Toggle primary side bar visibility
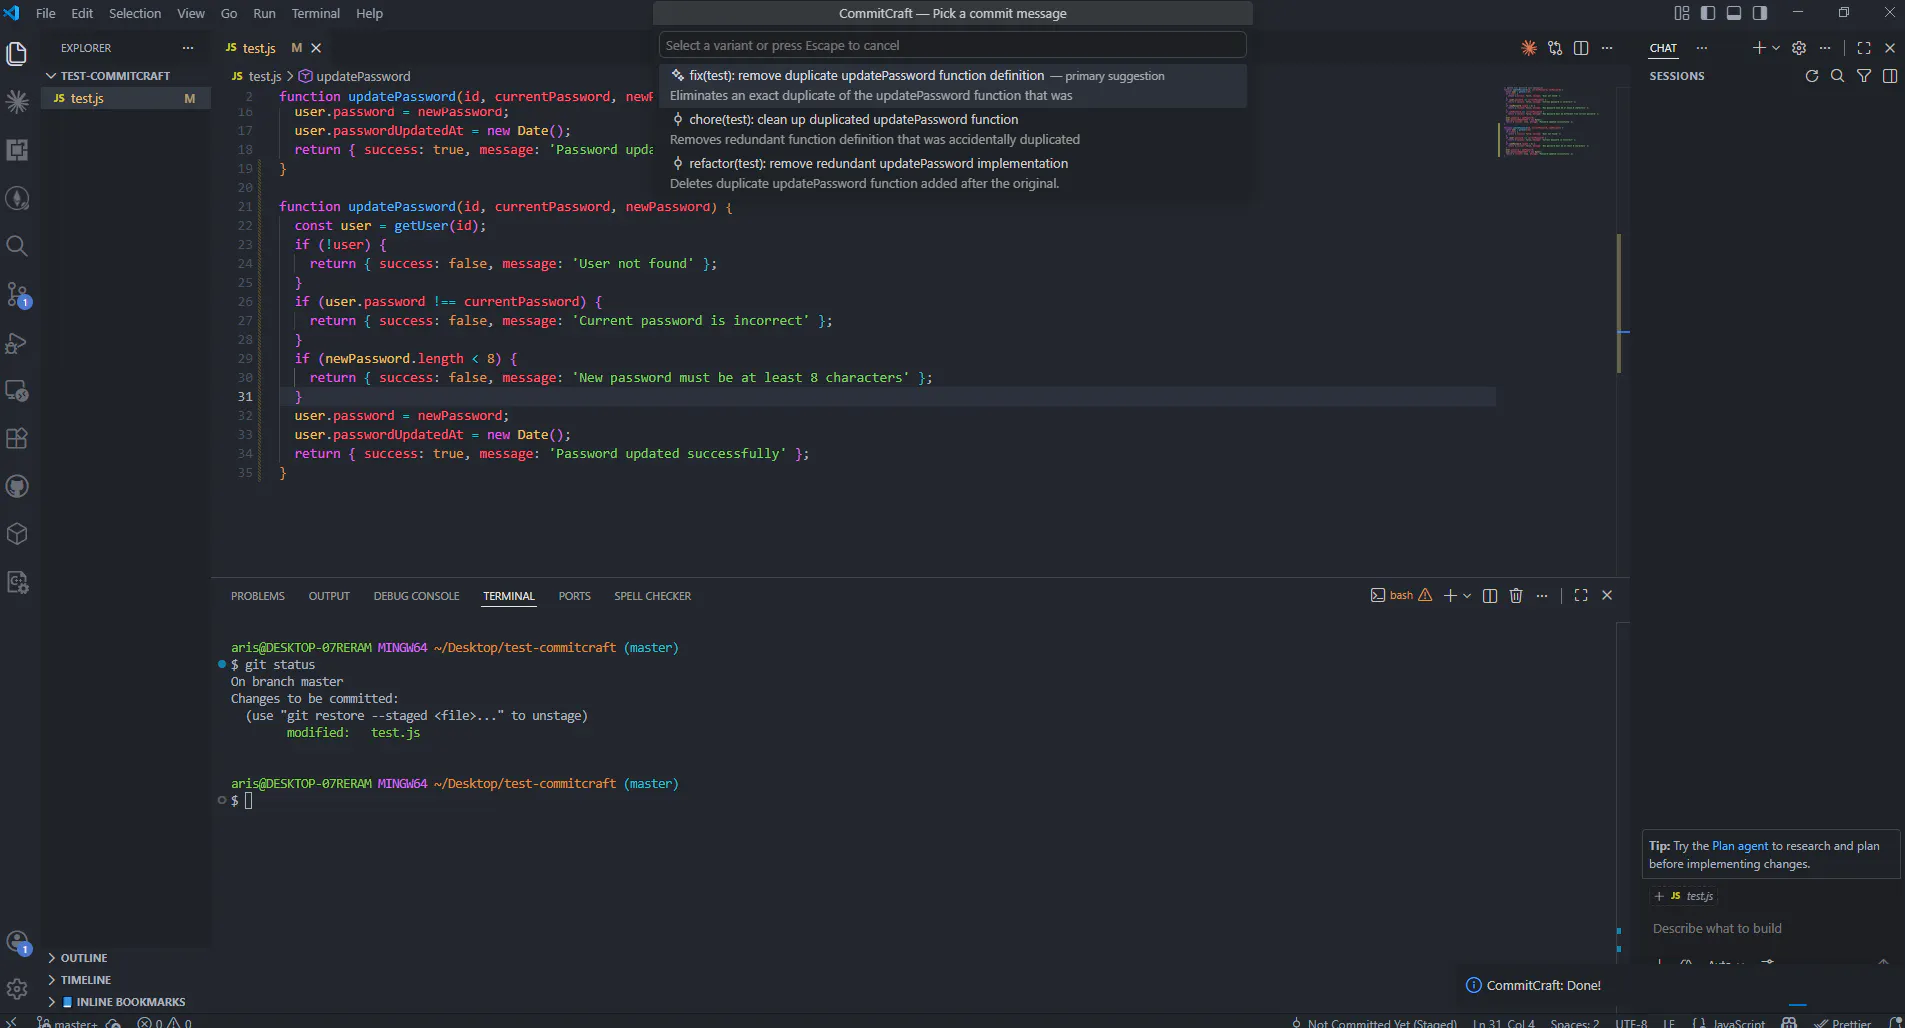Image resolution: width=1905 pixels, height=1028 pixels. [1708, 13]
